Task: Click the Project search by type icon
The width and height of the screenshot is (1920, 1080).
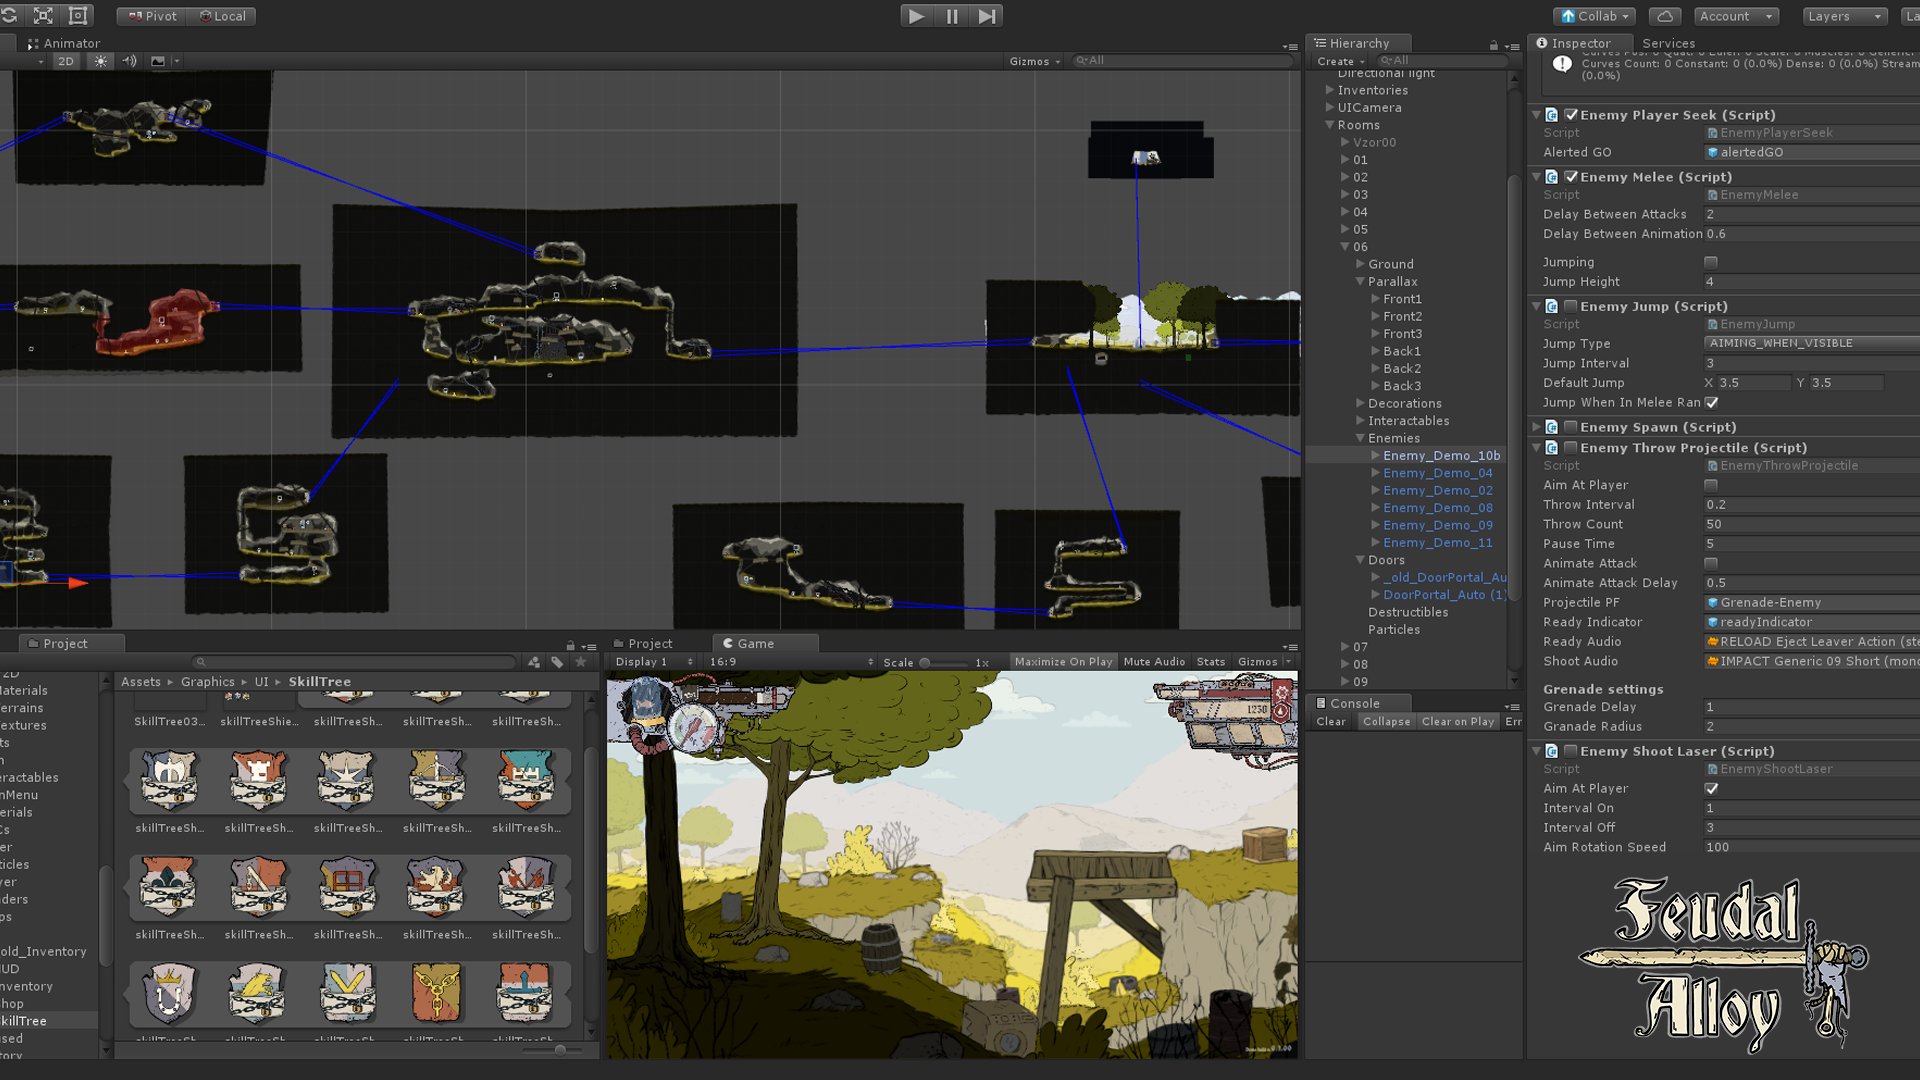Action: (x=533, y=662)
